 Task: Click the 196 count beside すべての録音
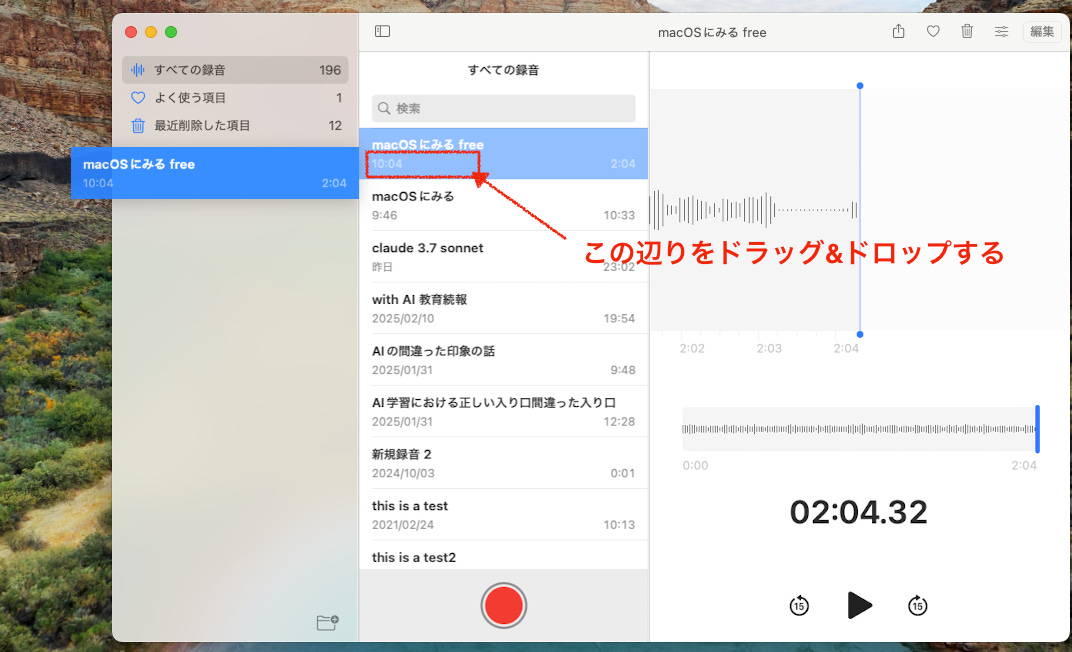click(x=330, y=70)
